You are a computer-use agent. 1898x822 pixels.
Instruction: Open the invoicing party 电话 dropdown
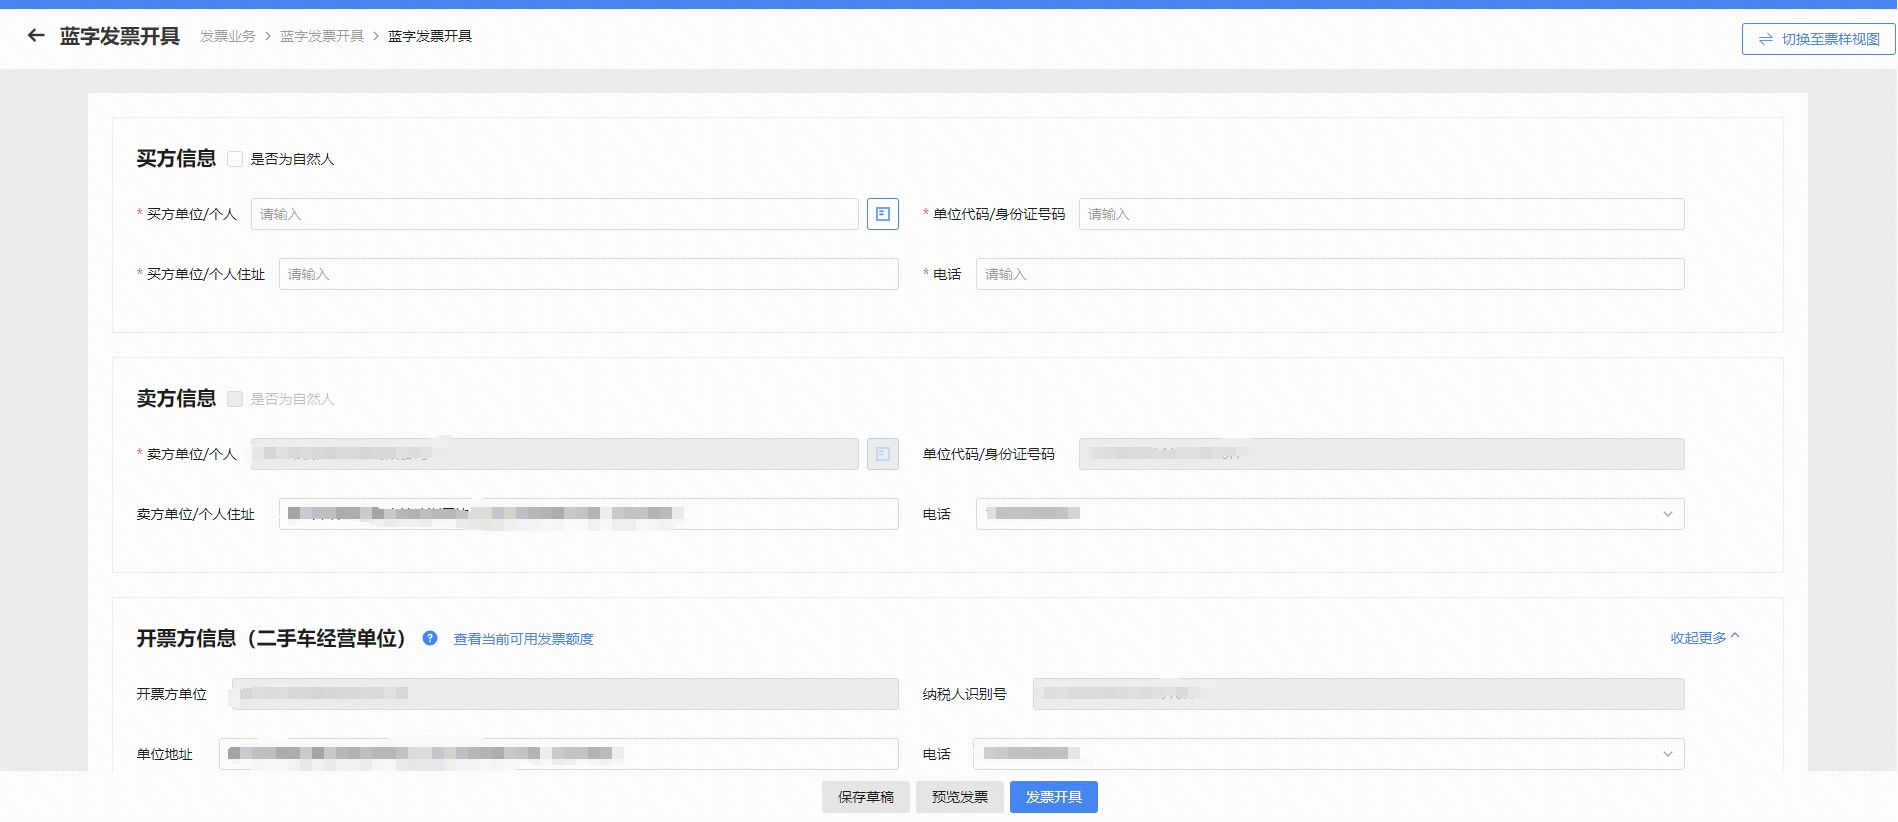[x=1667, y=754]
